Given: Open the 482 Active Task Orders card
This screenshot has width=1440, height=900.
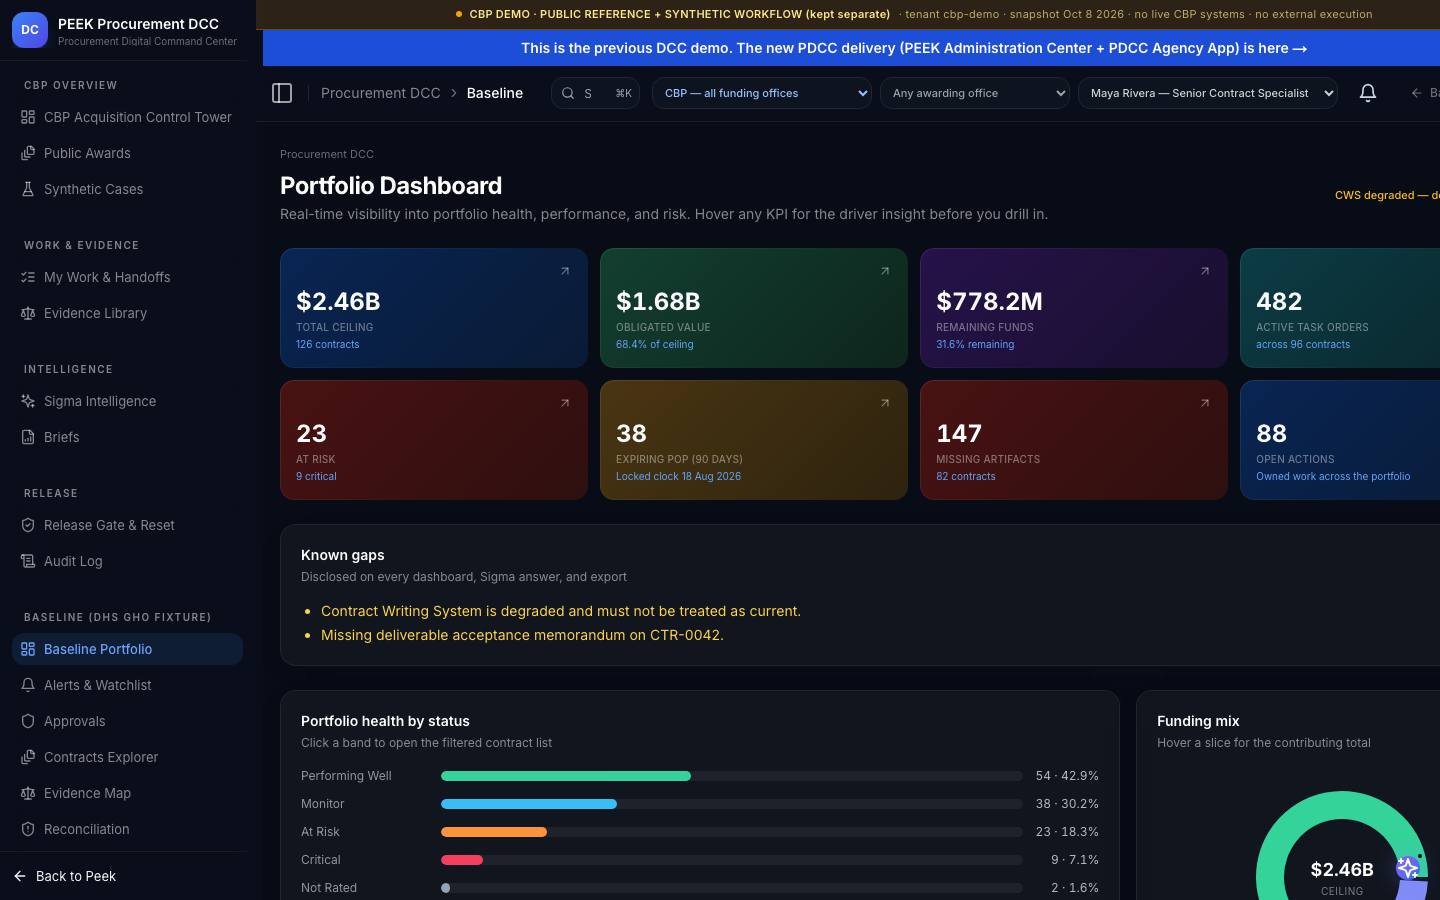Looking at the screenshot, I should [1340, 308].
